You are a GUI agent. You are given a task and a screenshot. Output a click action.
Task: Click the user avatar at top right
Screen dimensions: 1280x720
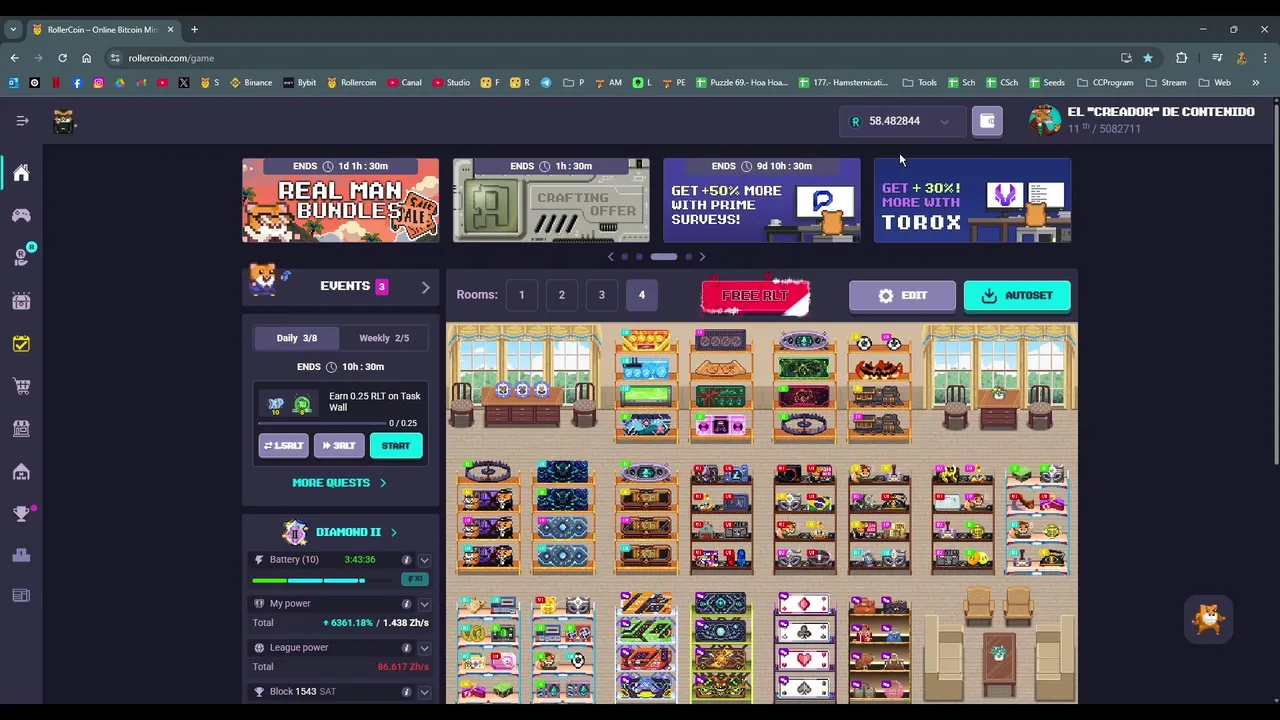(x=1045, y=120)
